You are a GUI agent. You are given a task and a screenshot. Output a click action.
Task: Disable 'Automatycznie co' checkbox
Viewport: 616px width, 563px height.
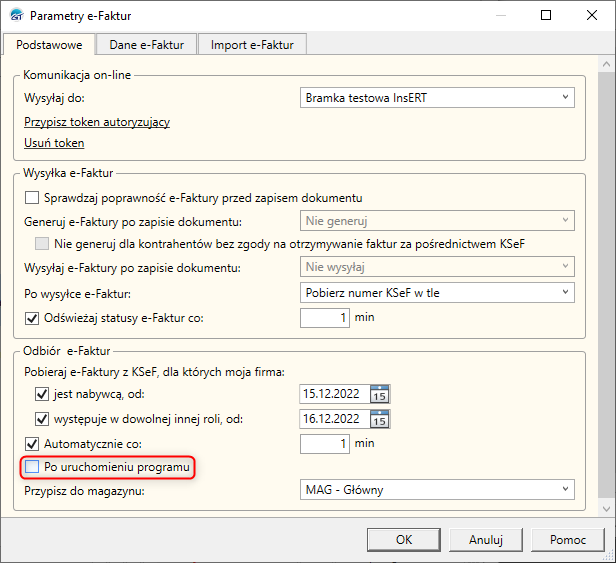coord(31,442)
